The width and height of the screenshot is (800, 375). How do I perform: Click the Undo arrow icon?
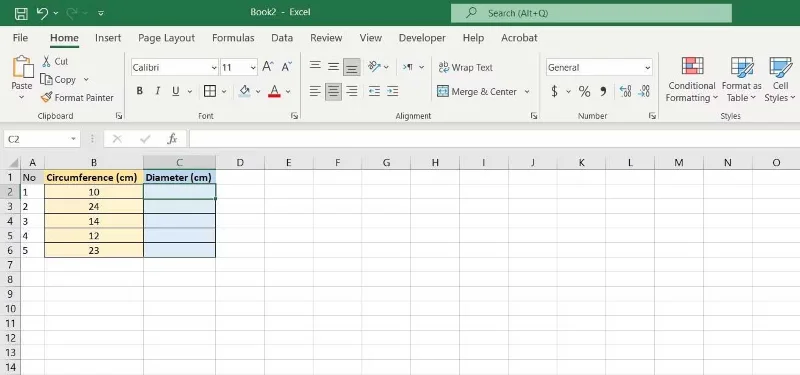pyautogui.click(x=42, y=13)
